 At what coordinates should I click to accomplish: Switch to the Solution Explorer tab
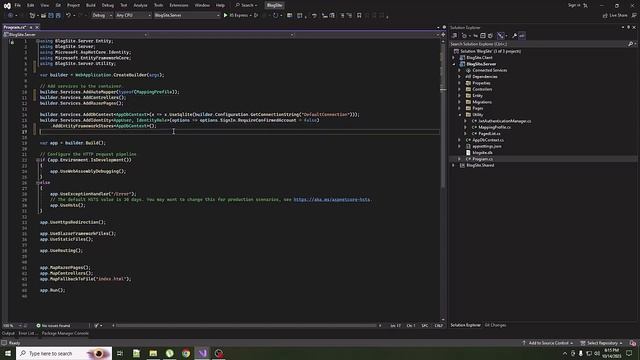tap(465, 325)
